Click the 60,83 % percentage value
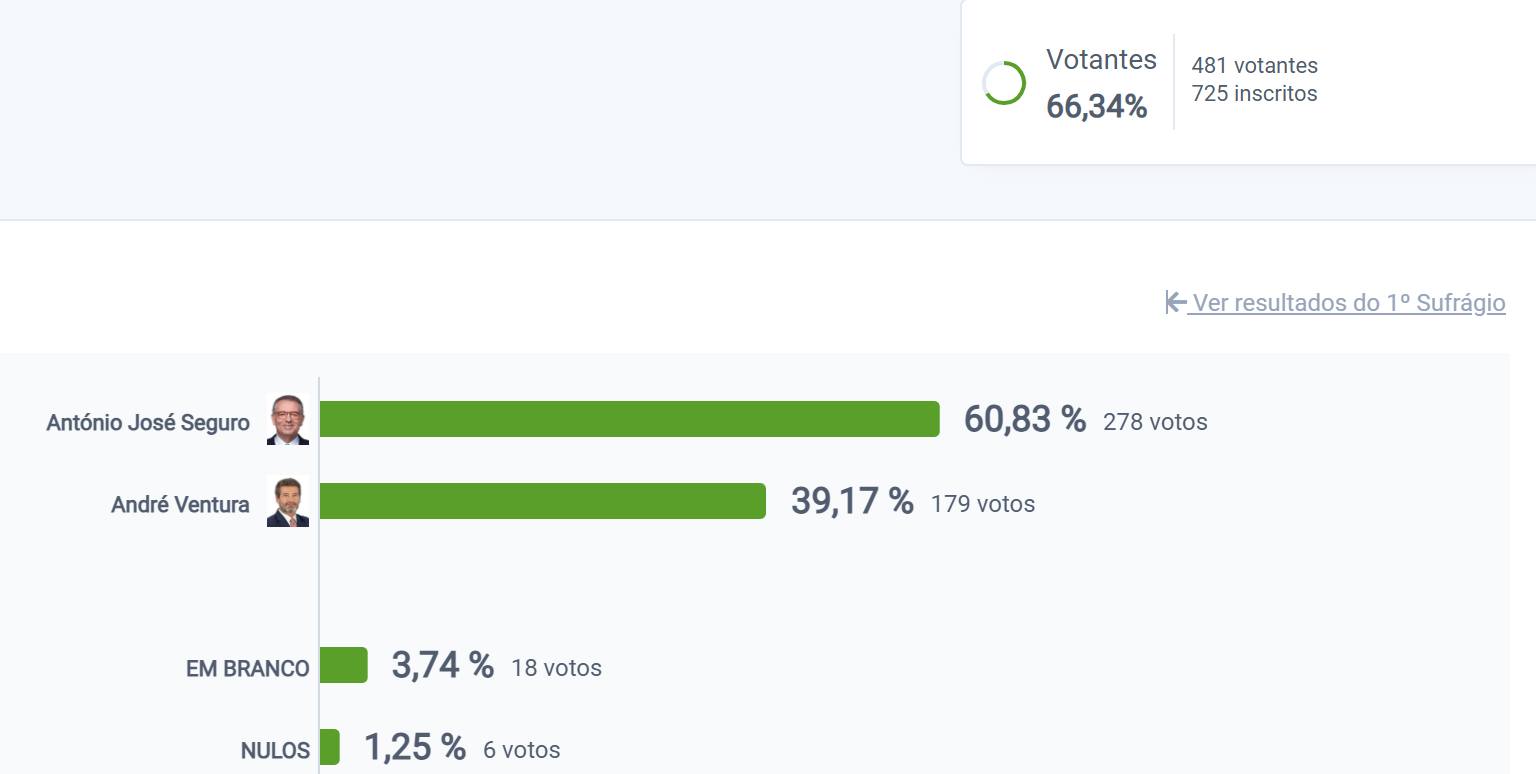This screenshot has height=774, width=1536. pos(1026,420)
